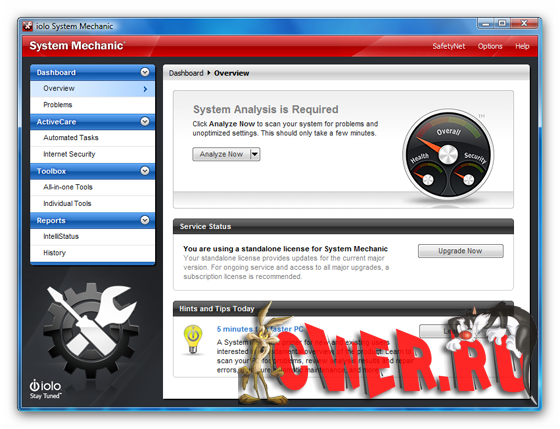This screenshot has height=429, width=560.
Task: Select Problems in the sidebar
Action: [93, 105]
